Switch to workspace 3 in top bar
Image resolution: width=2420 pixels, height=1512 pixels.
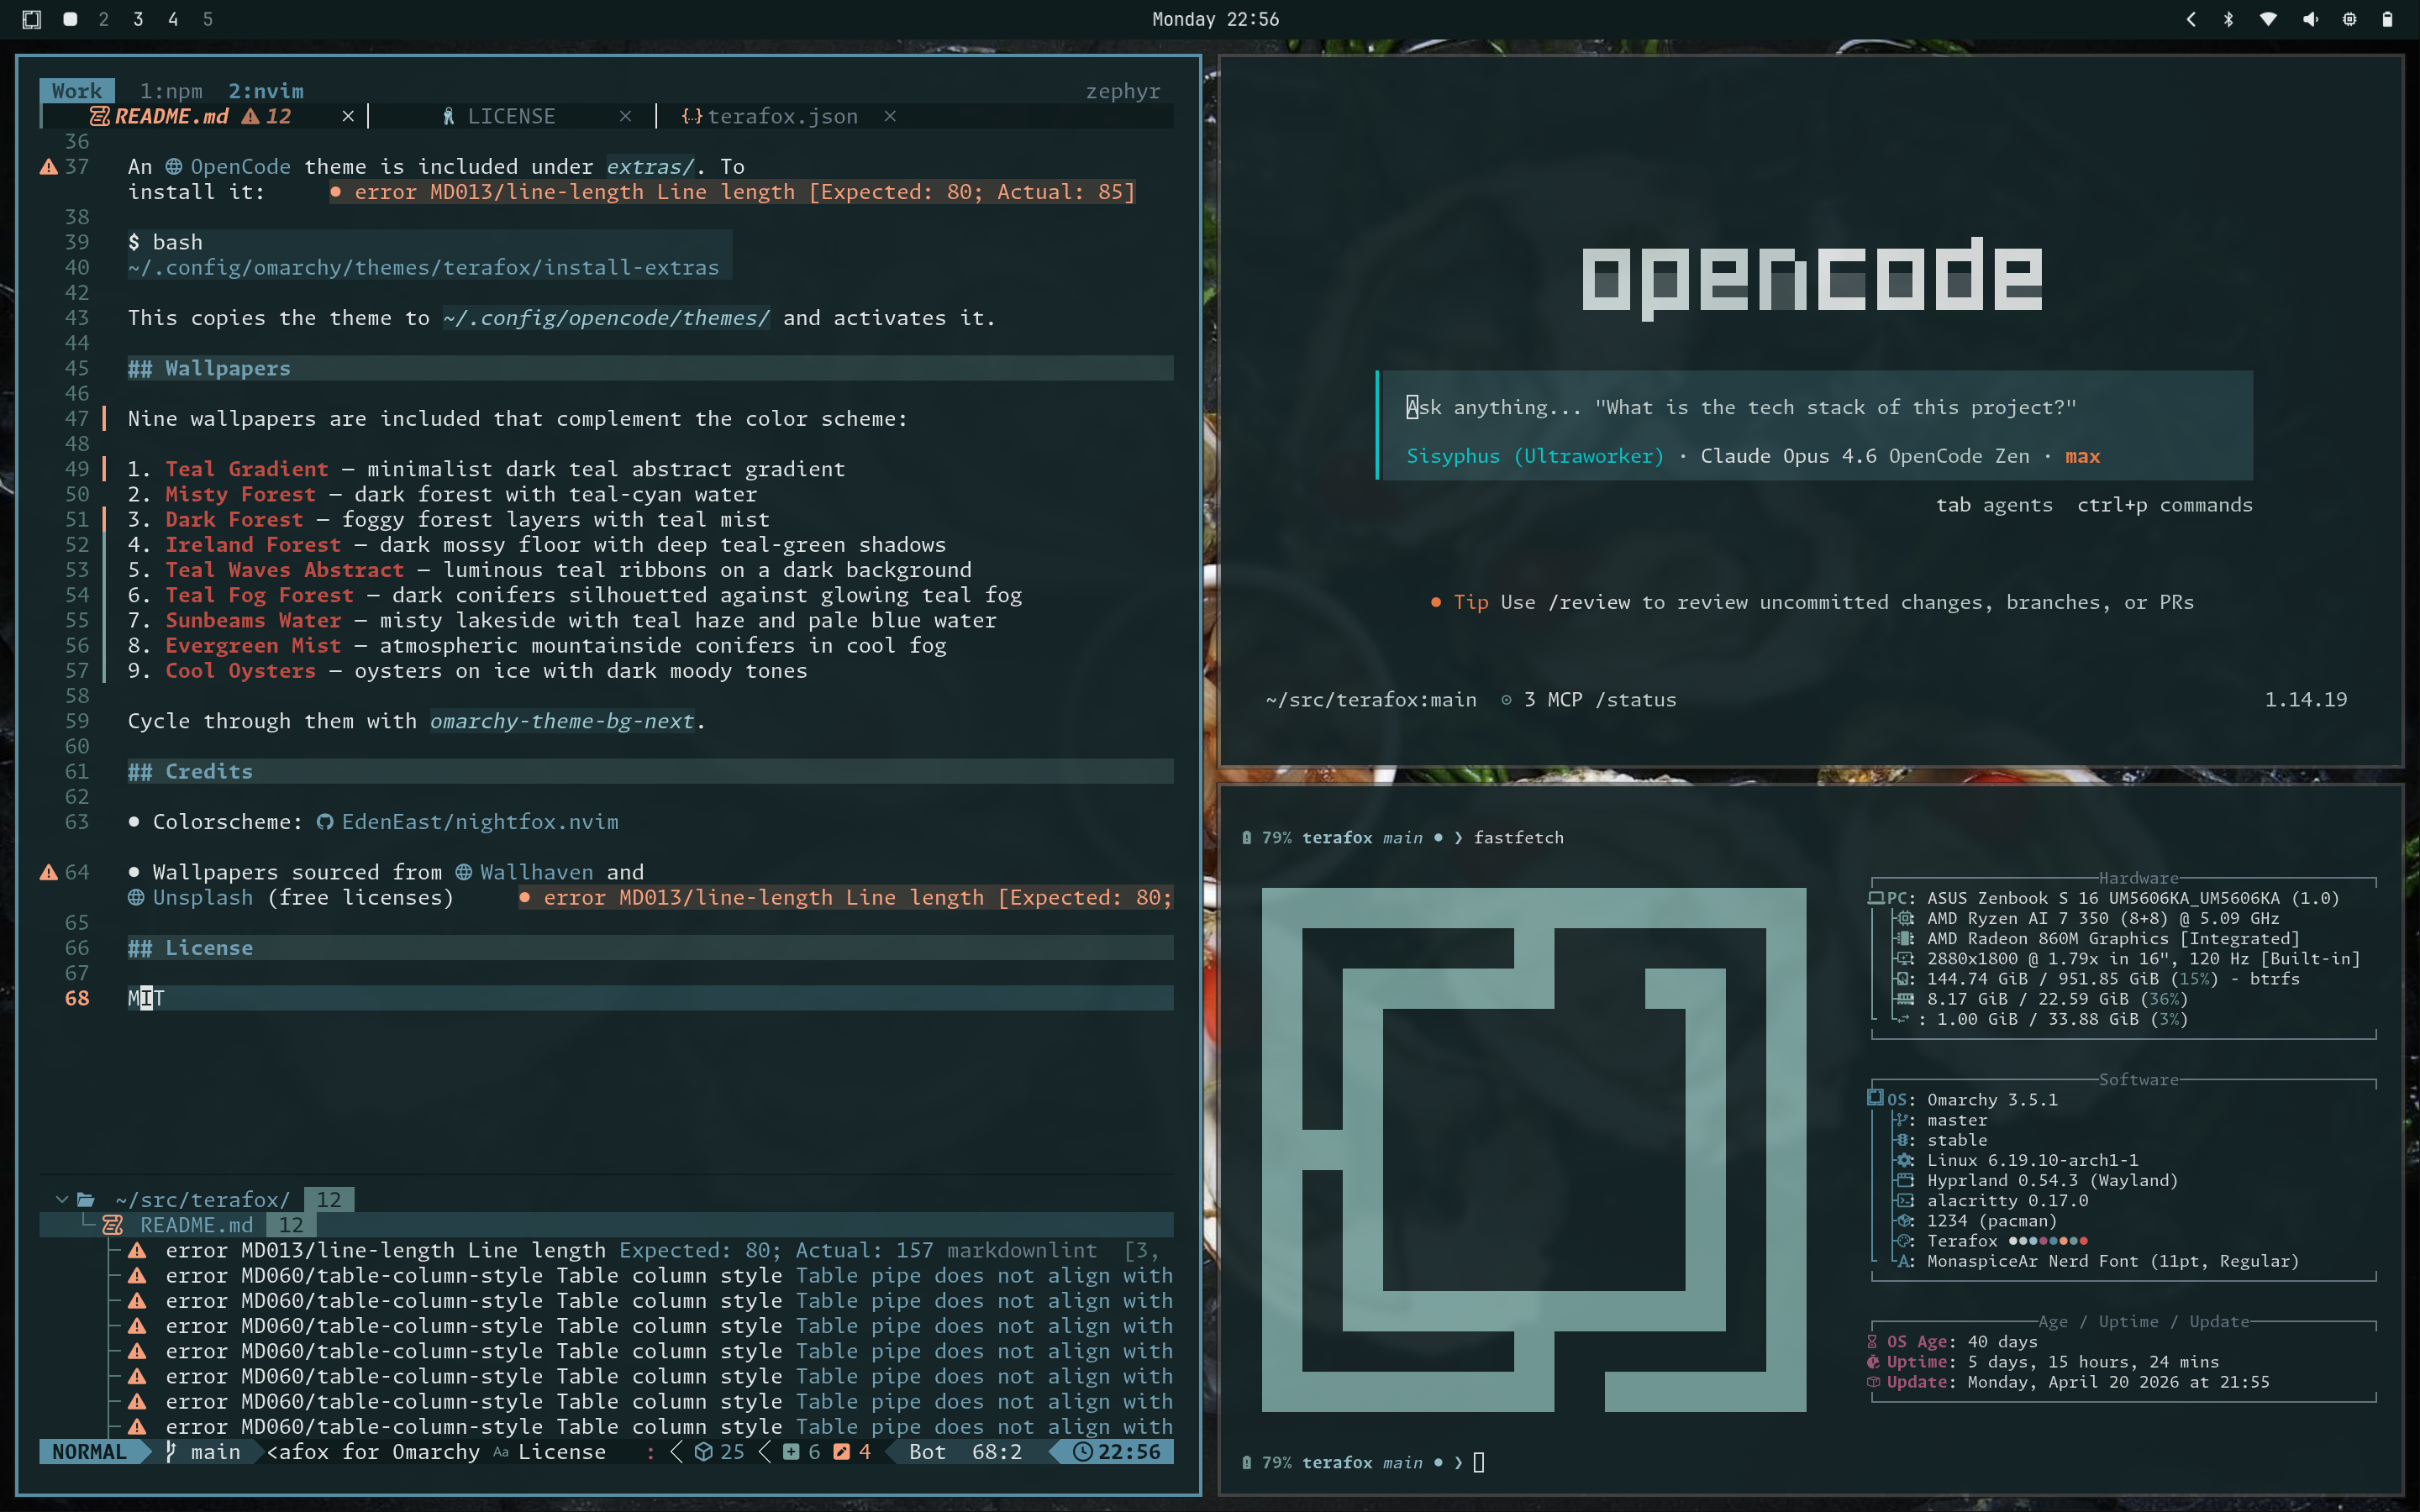pos(138,19)
